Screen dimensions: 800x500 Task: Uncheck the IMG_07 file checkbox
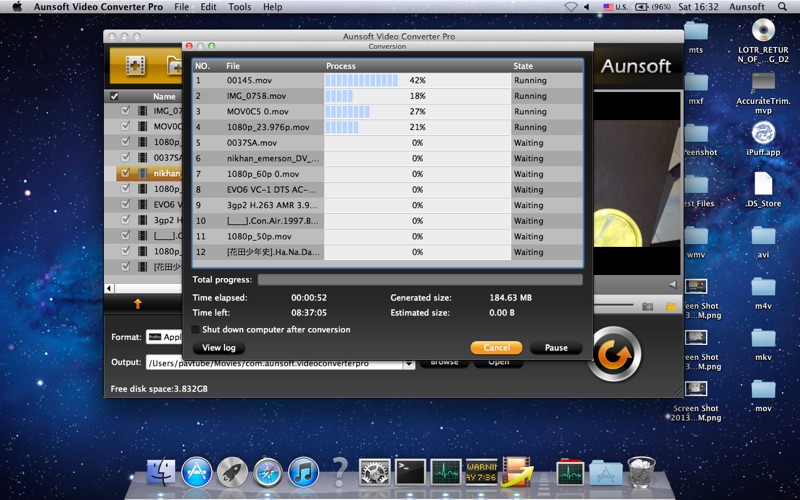click(x=126, y=110)
